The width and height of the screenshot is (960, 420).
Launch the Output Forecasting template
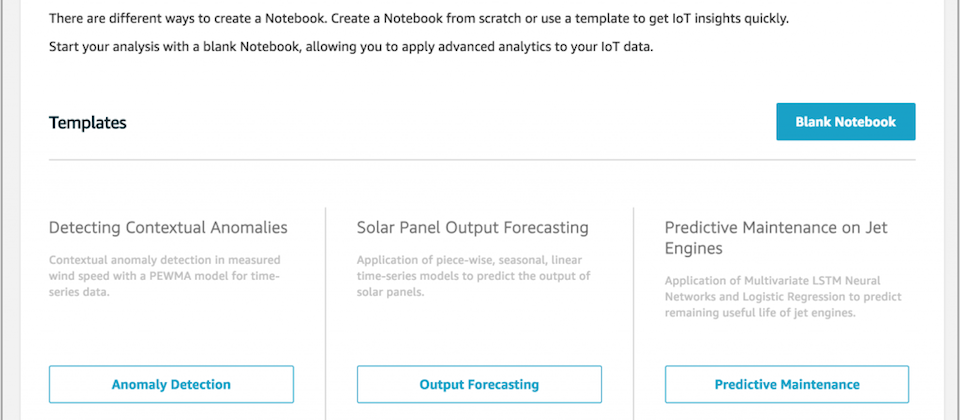[479, 384]
